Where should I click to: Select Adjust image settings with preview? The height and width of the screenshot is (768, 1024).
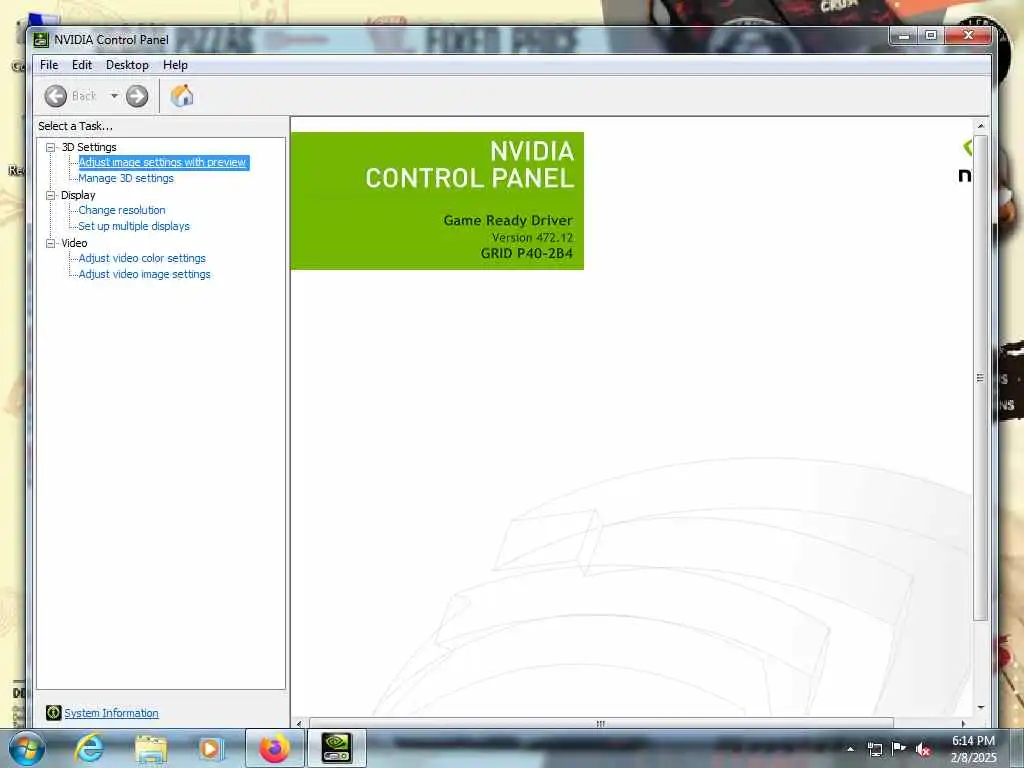pyautogui.click(x=163, y=163)
